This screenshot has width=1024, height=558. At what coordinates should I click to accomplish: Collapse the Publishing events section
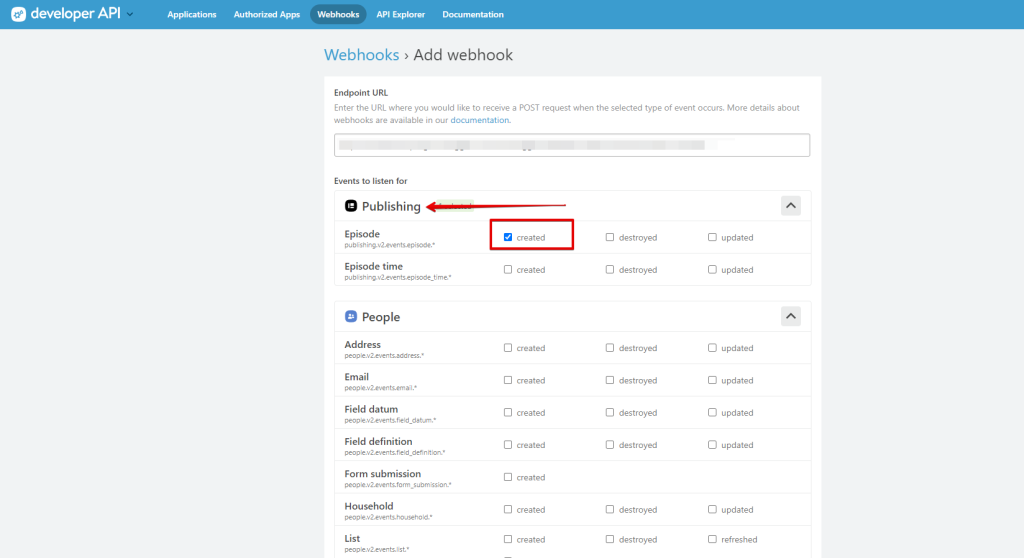coord(790,206)
